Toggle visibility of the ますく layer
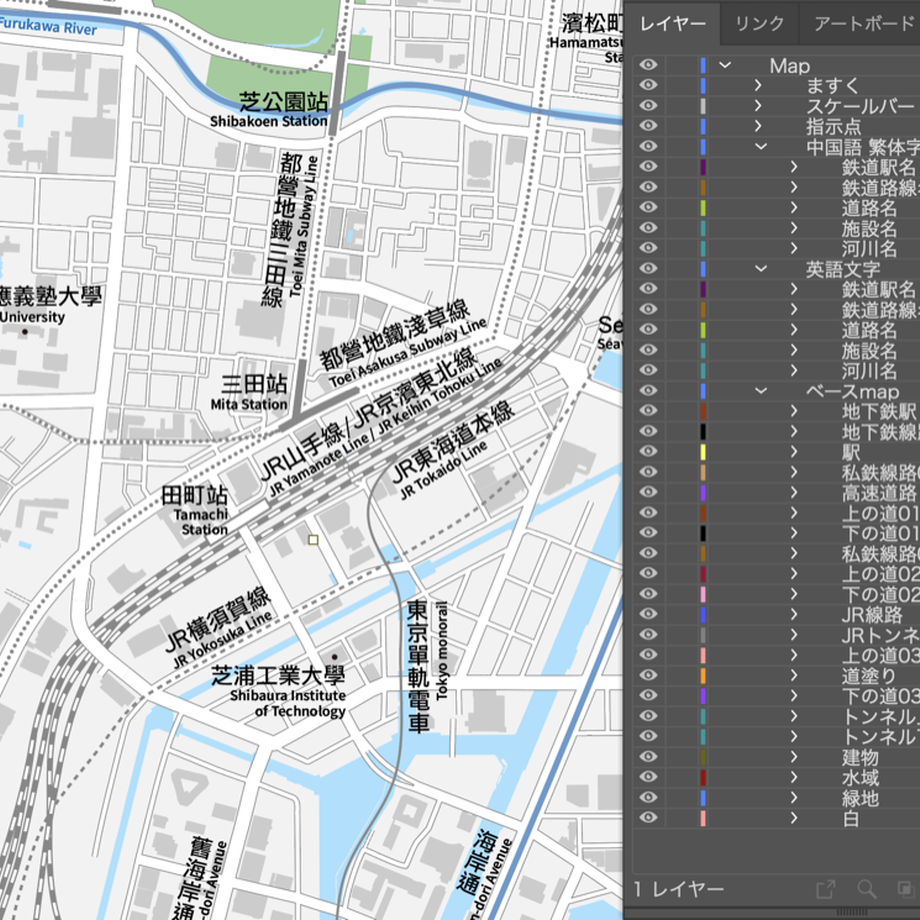920x920 pixels. (x=648, y=85)
